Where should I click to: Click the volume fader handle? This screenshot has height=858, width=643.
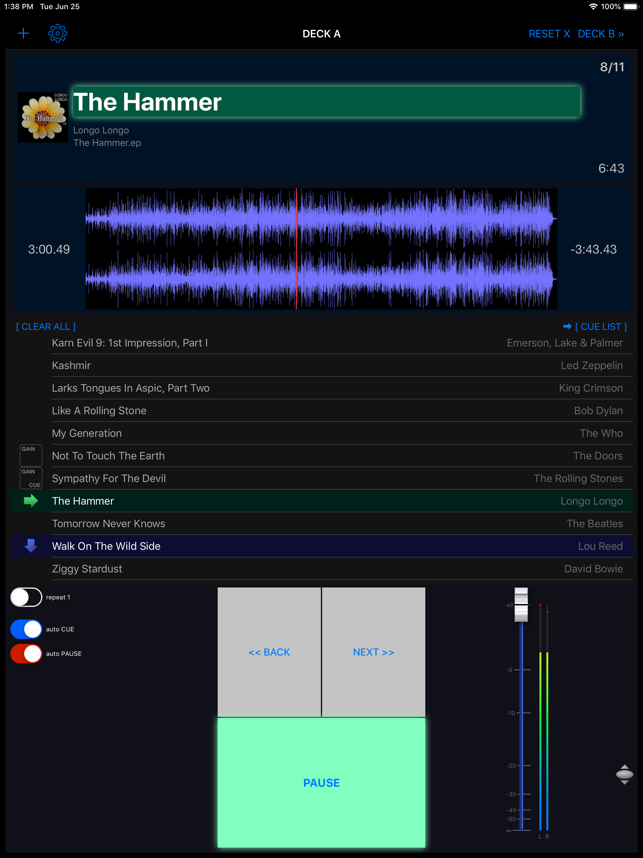tap(521, 605)
